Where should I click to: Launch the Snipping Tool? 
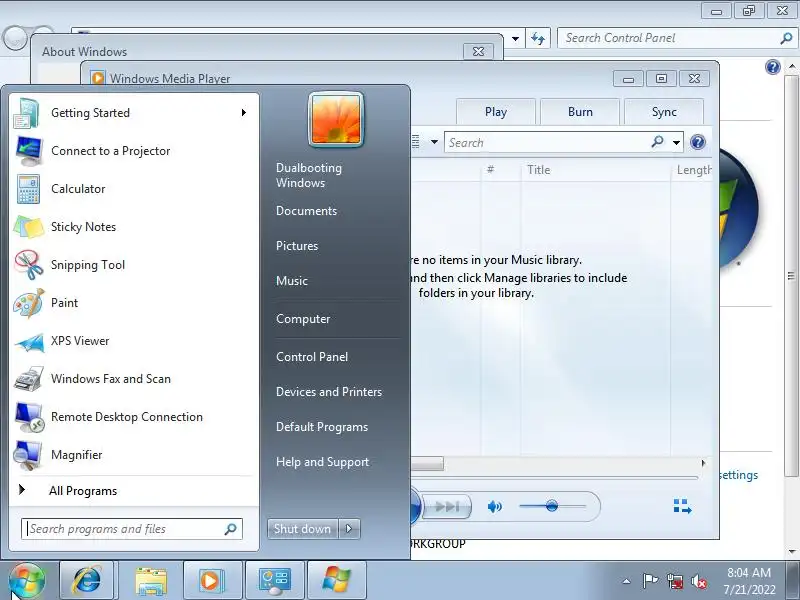[133, 265]
